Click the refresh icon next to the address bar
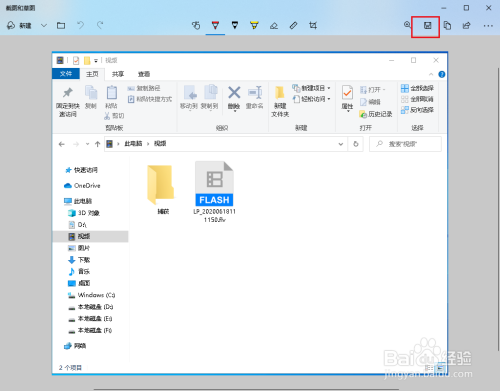Screen dimensions: 500x391 356,144
